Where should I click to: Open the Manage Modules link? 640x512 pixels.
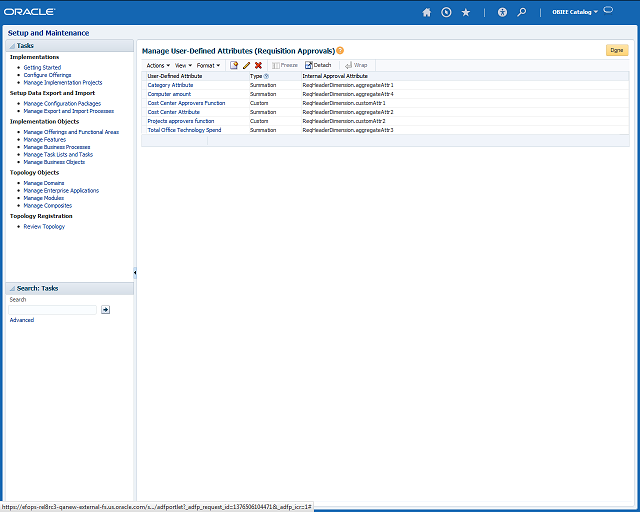(x=44, y=198)
